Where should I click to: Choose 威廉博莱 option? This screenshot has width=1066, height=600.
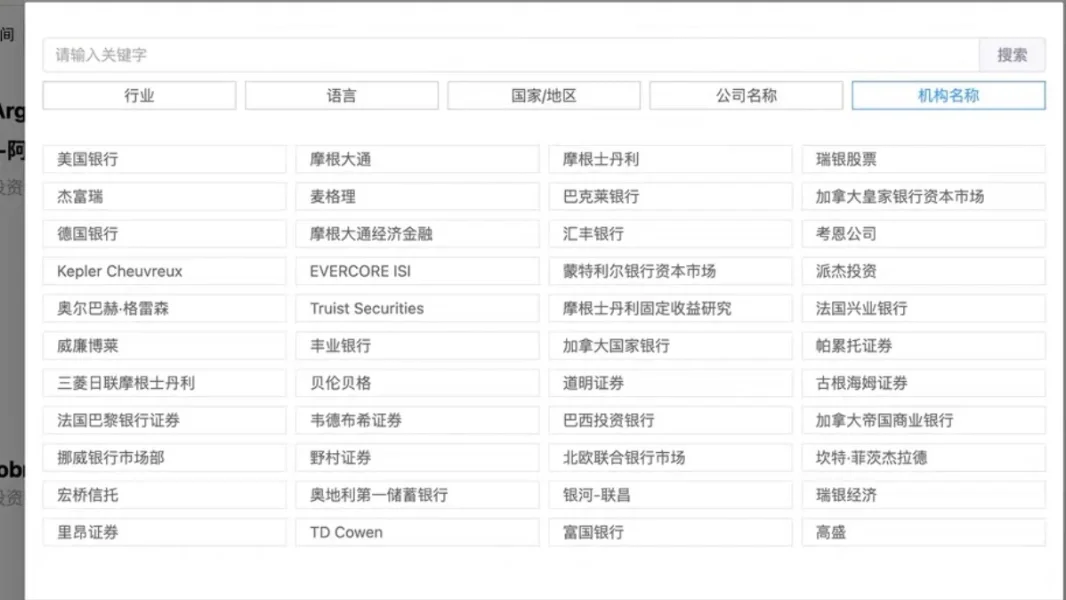[x=165, y=346]
